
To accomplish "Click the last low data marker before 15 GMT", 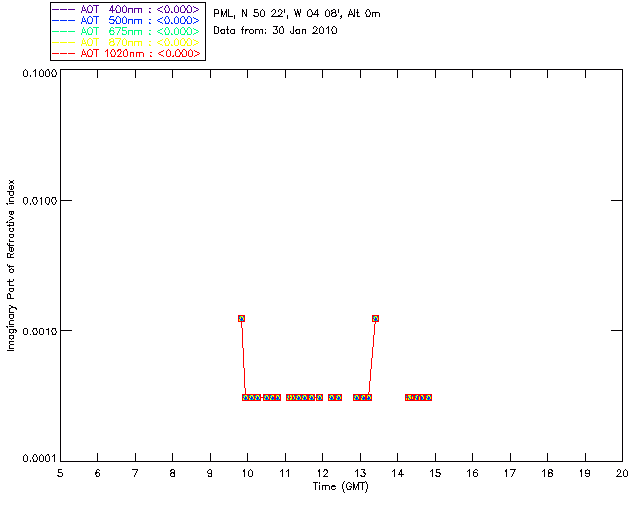I will tap(428, 397).
